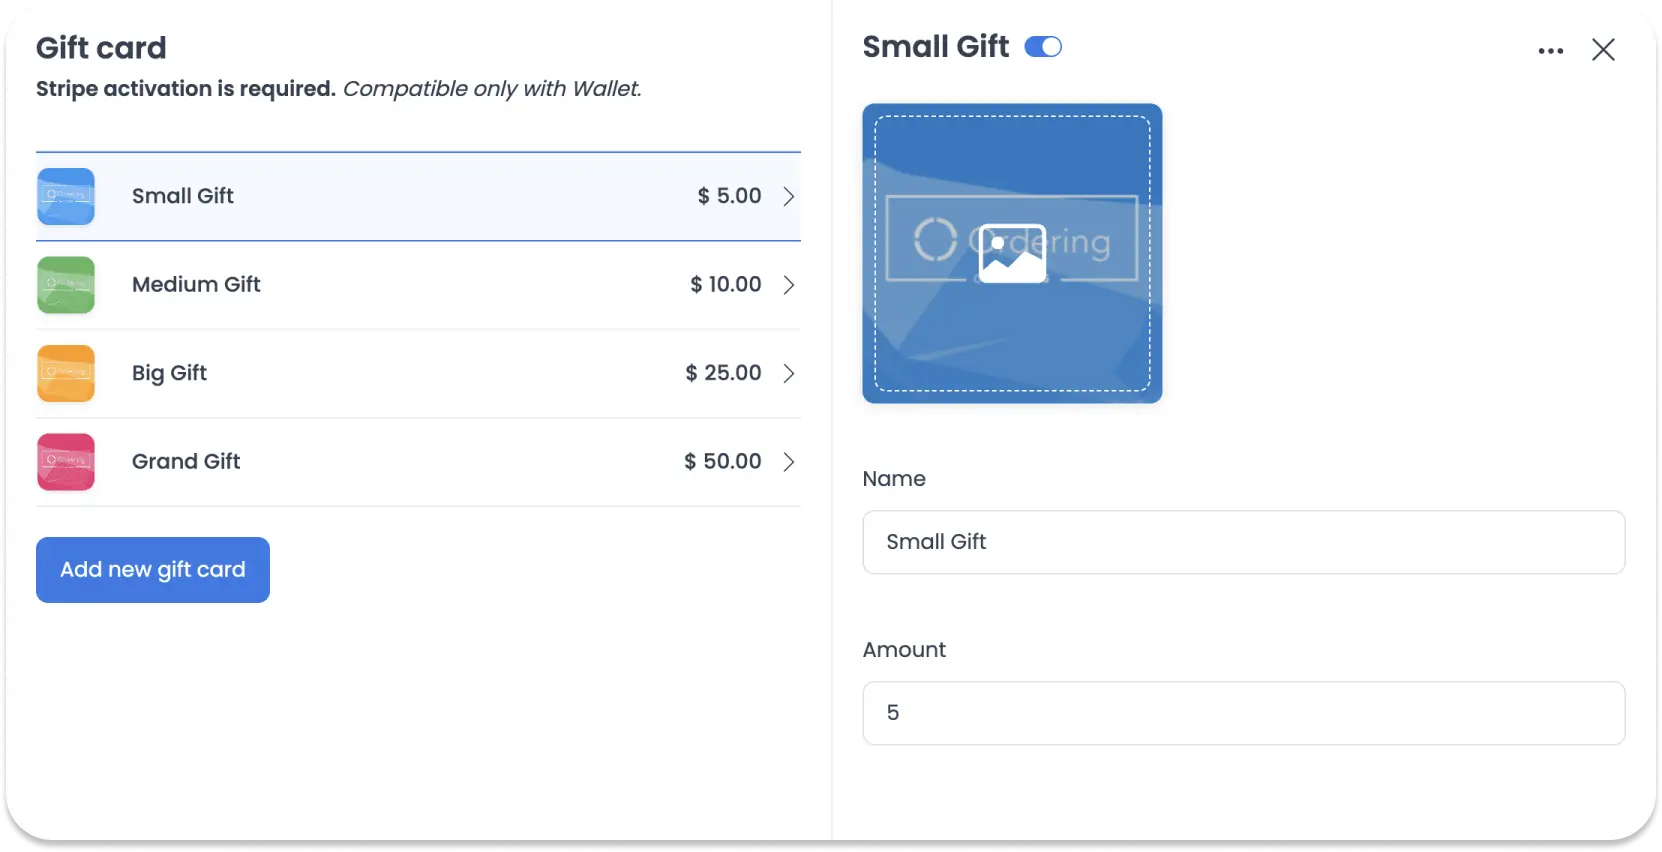Focus the Name input field

(x=1244, y=542)
